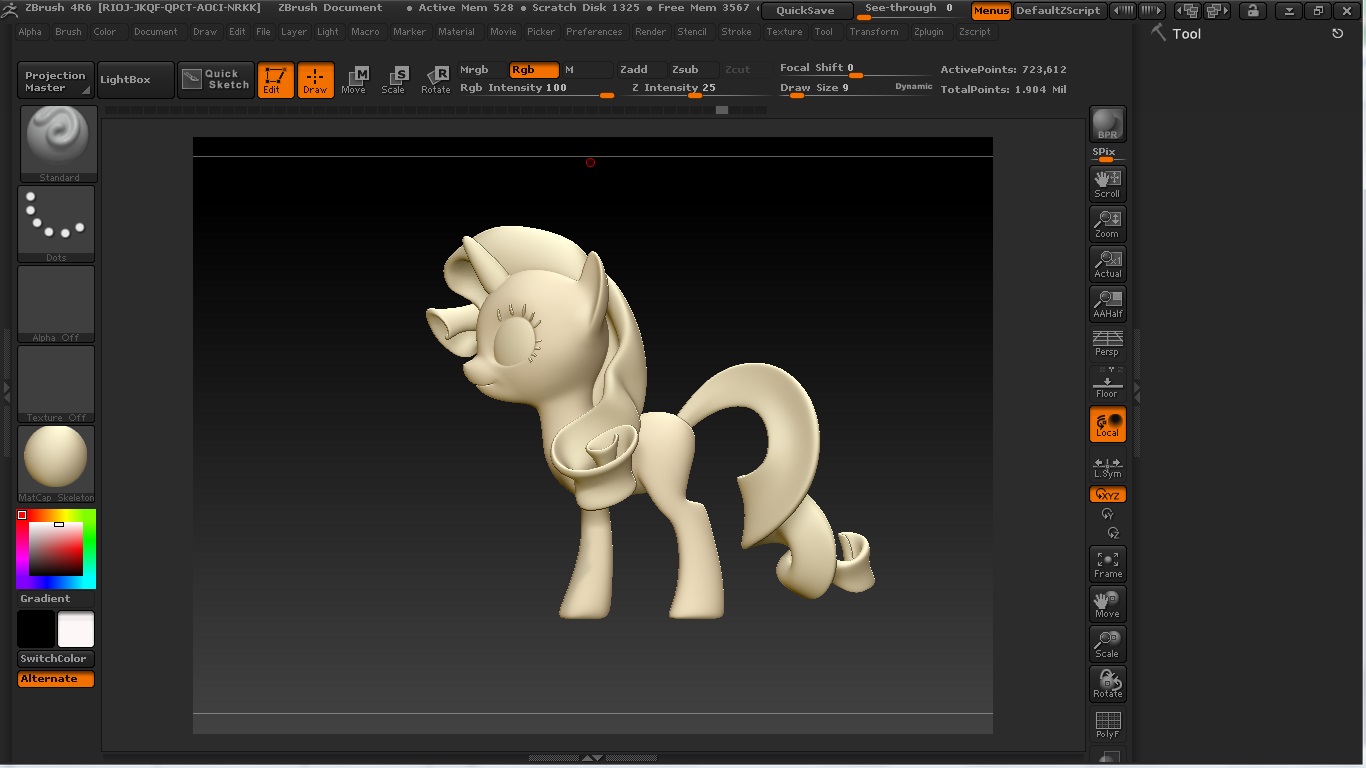Enable Zadd sculpt mode
1366x768 pixels.
point(641,70)
